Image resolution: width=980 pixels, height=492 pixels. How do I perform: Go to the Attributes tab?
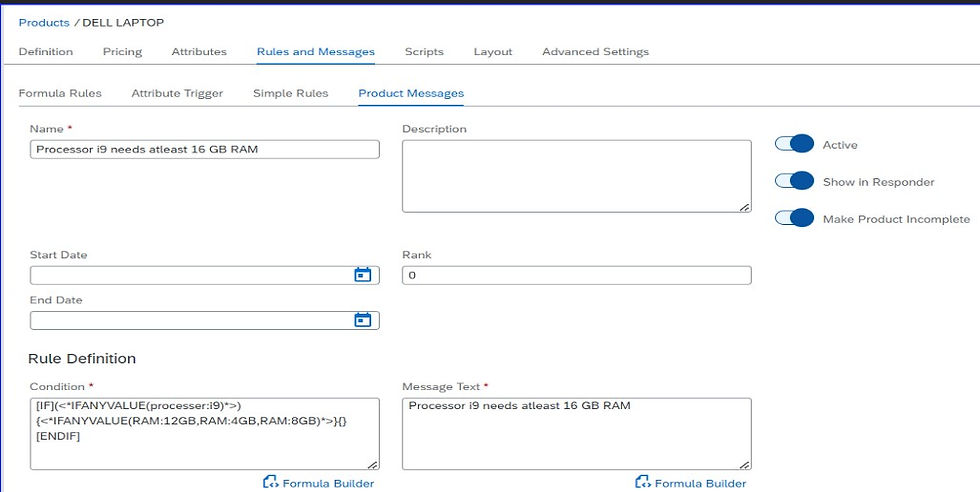[199, 52]
